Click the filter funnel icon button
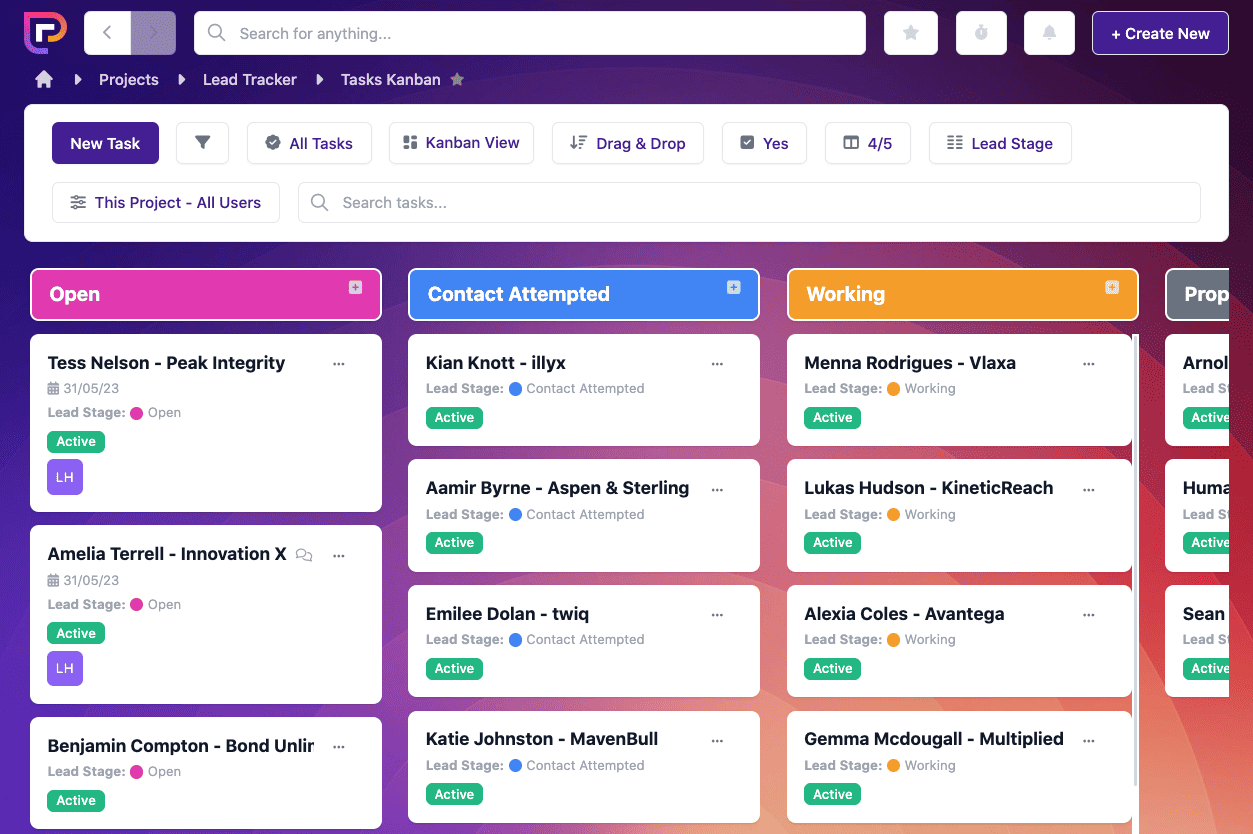The width and height of the screenshot is (1253, 834). tap(202, 143)
